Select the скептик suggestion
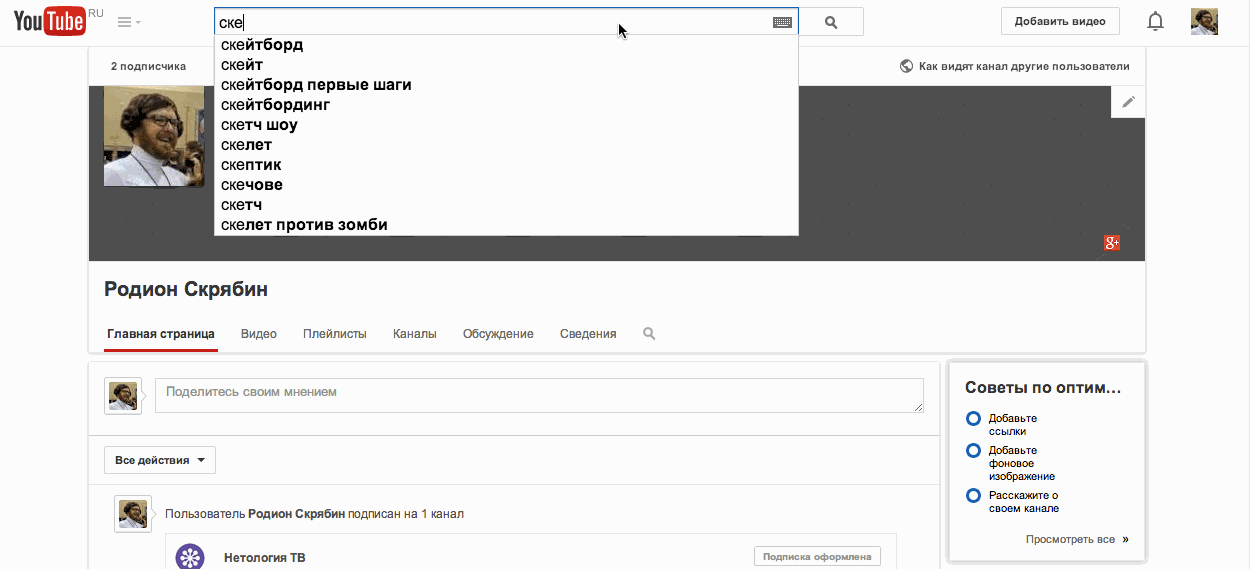The height and width of the screenshot is (569, 1250). [506, 165]
